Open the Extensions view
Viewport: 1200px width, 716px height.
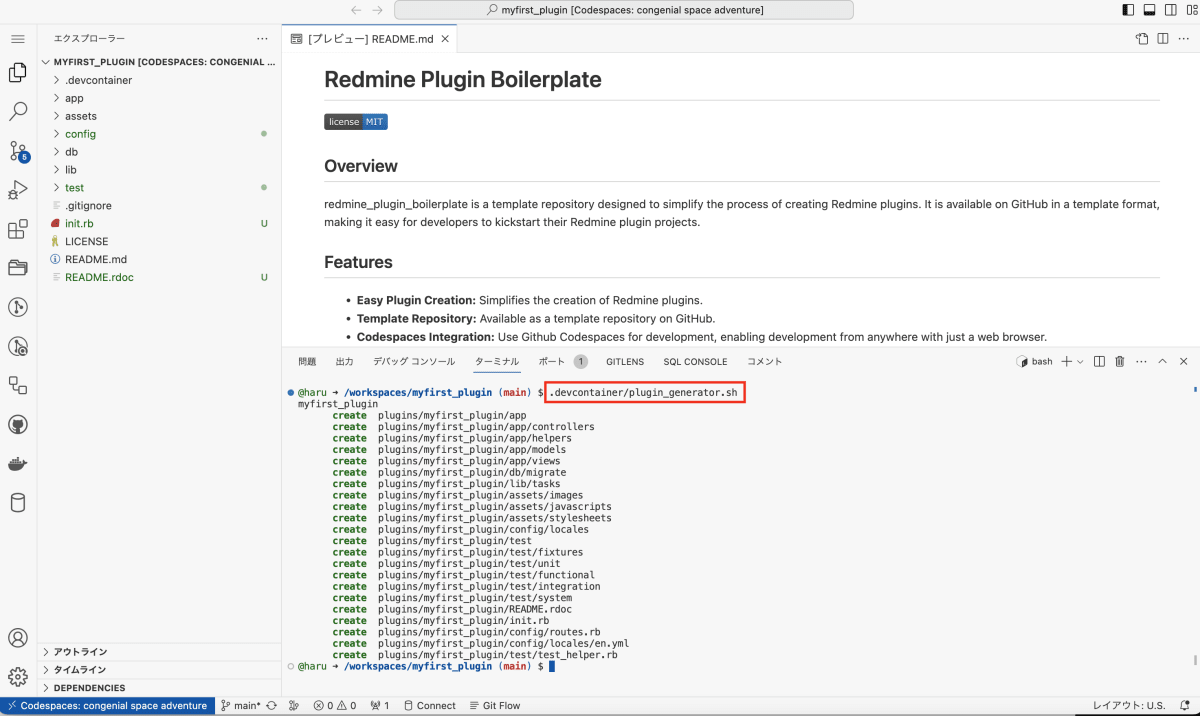[x=17, y=230]
